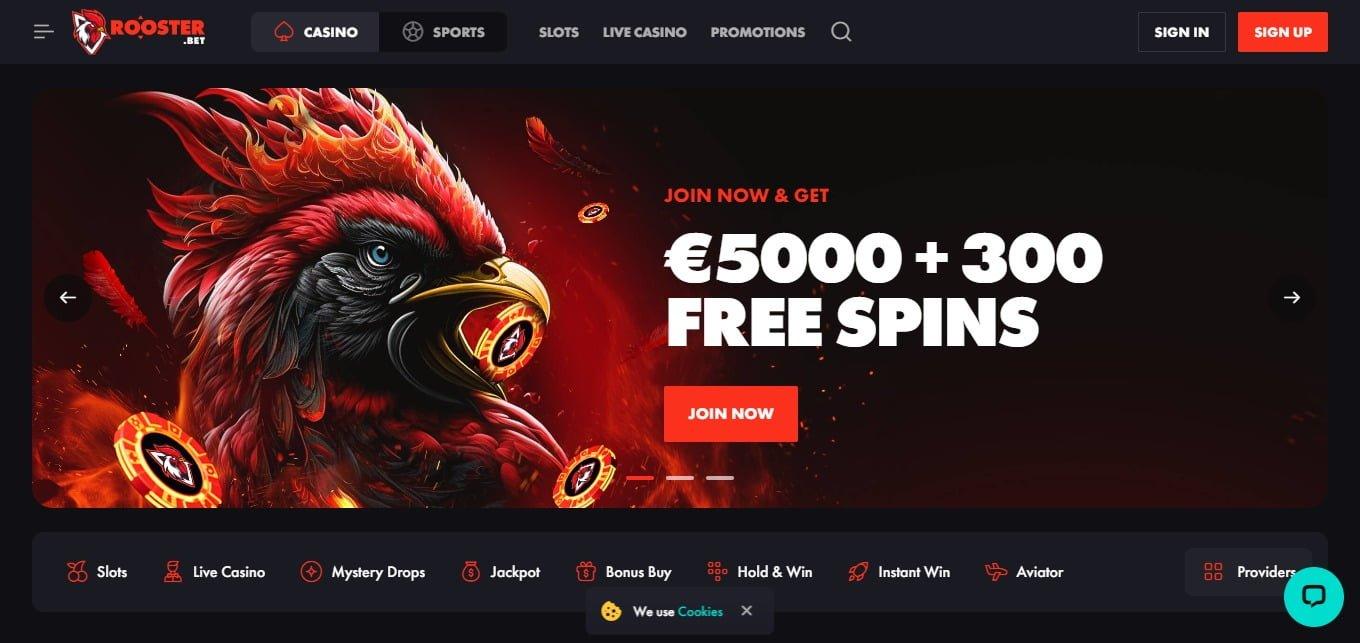Viewport: 1360px width, 643px height.
Task: Show next banner slide arrow
Action: pyautogui.click(x=1292, y=297)
